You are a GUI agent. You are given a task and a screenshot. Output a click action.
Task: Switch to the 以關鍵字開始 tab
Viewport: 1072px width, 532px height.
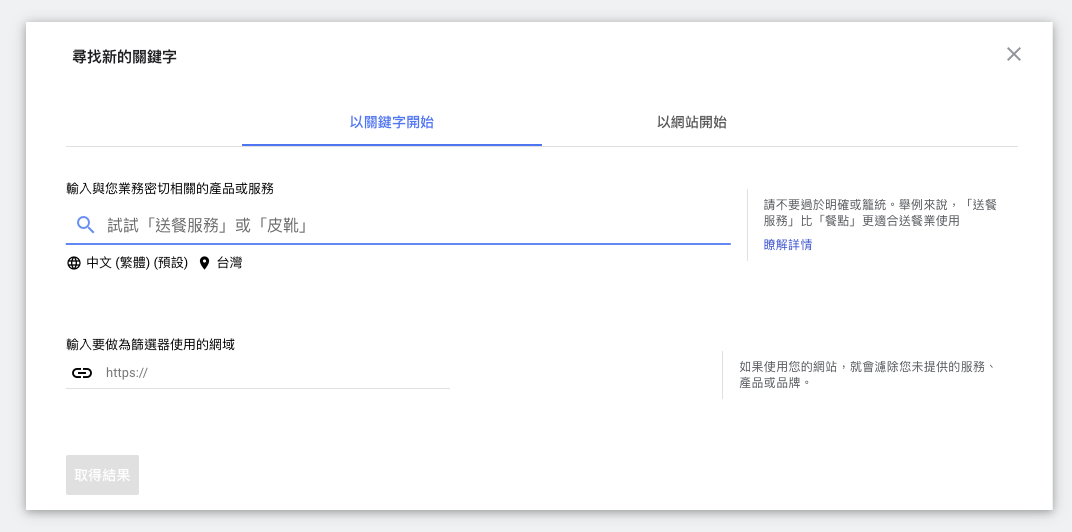pyautogui.click(x=392, y=123)
